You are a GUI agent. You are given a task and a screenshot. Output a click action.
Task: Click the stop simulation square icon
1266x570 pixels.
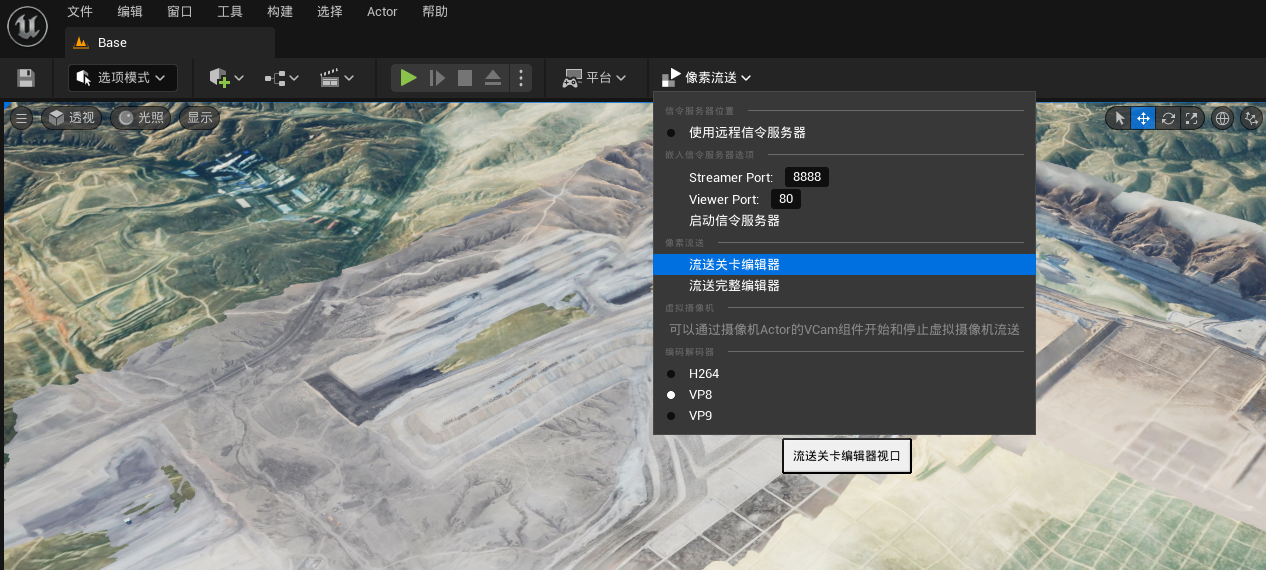click(x=465, y=78)
